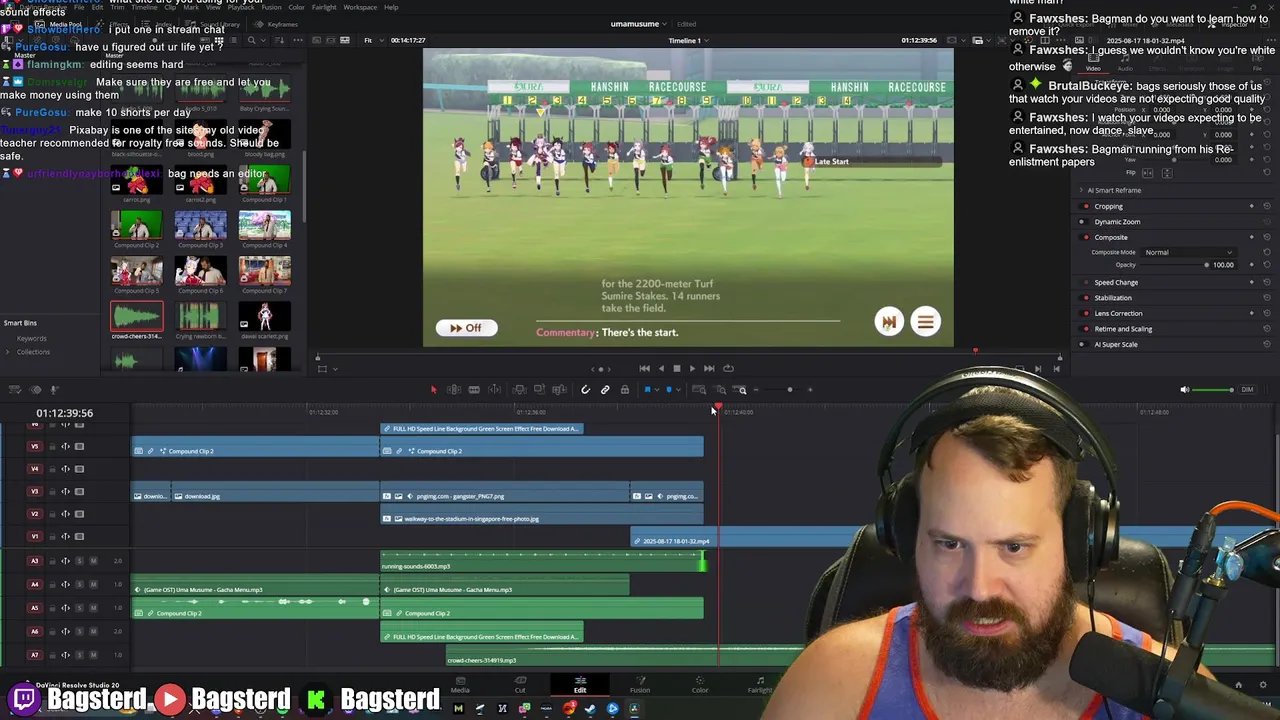Click Insert Clip edit icon
The height and width of the screenshot is (720, 1280).
519,390
